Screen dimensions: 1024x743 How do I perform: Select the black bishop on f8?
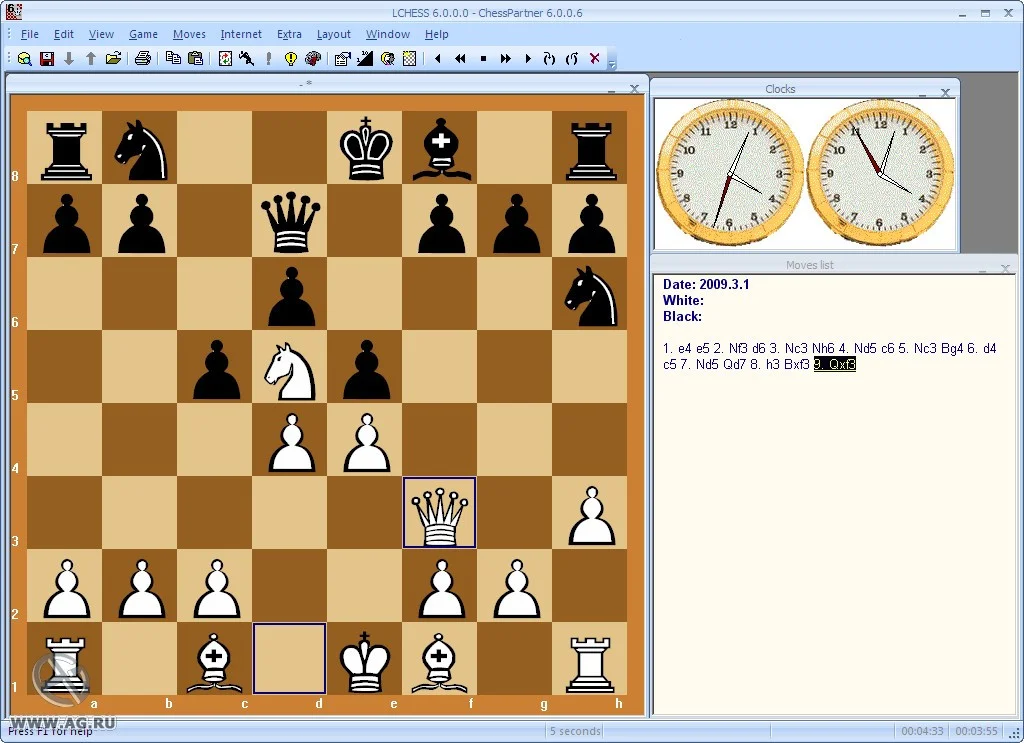pyautogui.click(x=441, y=148)
